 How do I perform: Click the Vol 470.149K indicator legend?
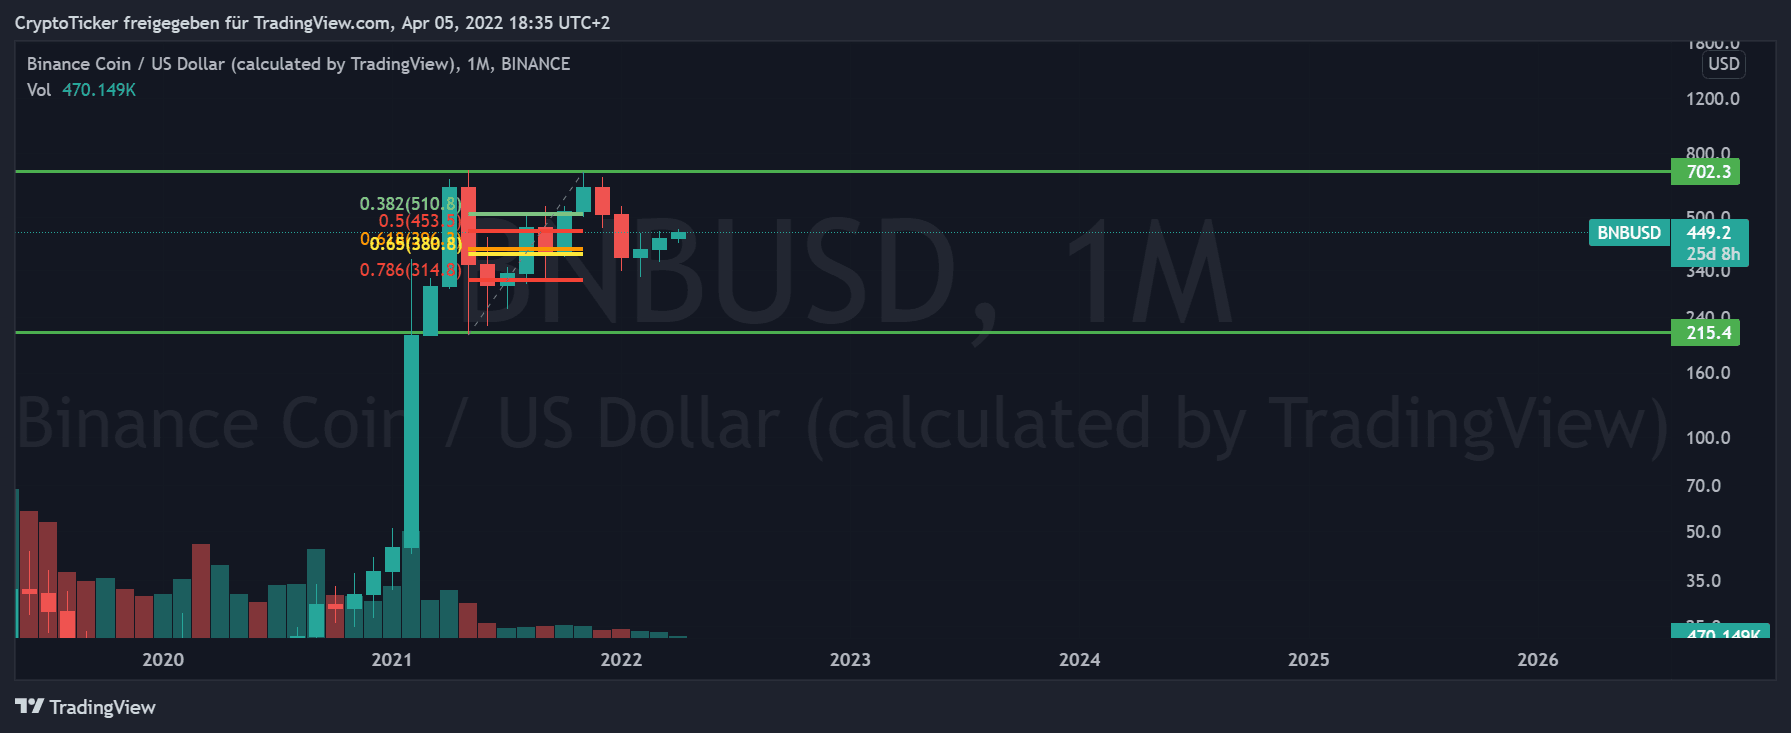pyautogui.click(x=82, y=90)
